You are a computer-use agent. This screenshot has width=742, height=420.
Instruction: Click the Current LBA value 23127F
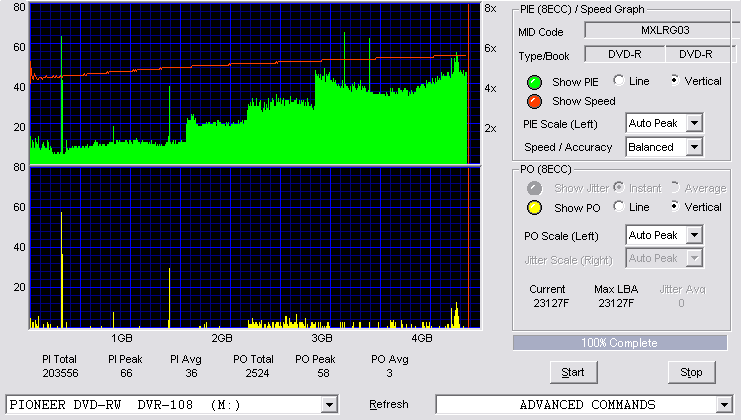coord(551,303)
